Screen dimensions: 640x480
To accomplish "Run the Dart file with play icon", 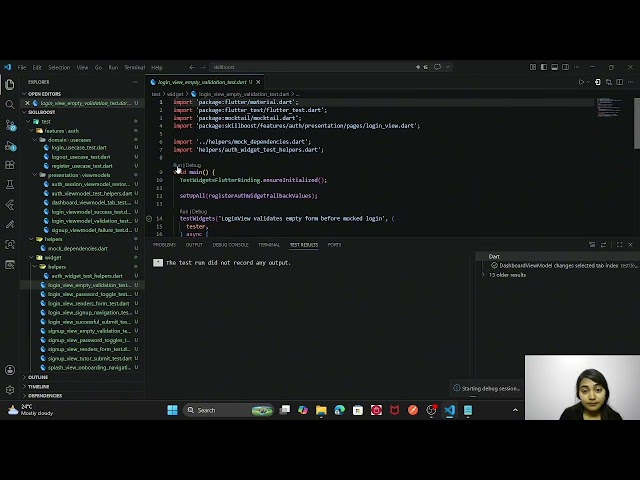I will [581, 82].
